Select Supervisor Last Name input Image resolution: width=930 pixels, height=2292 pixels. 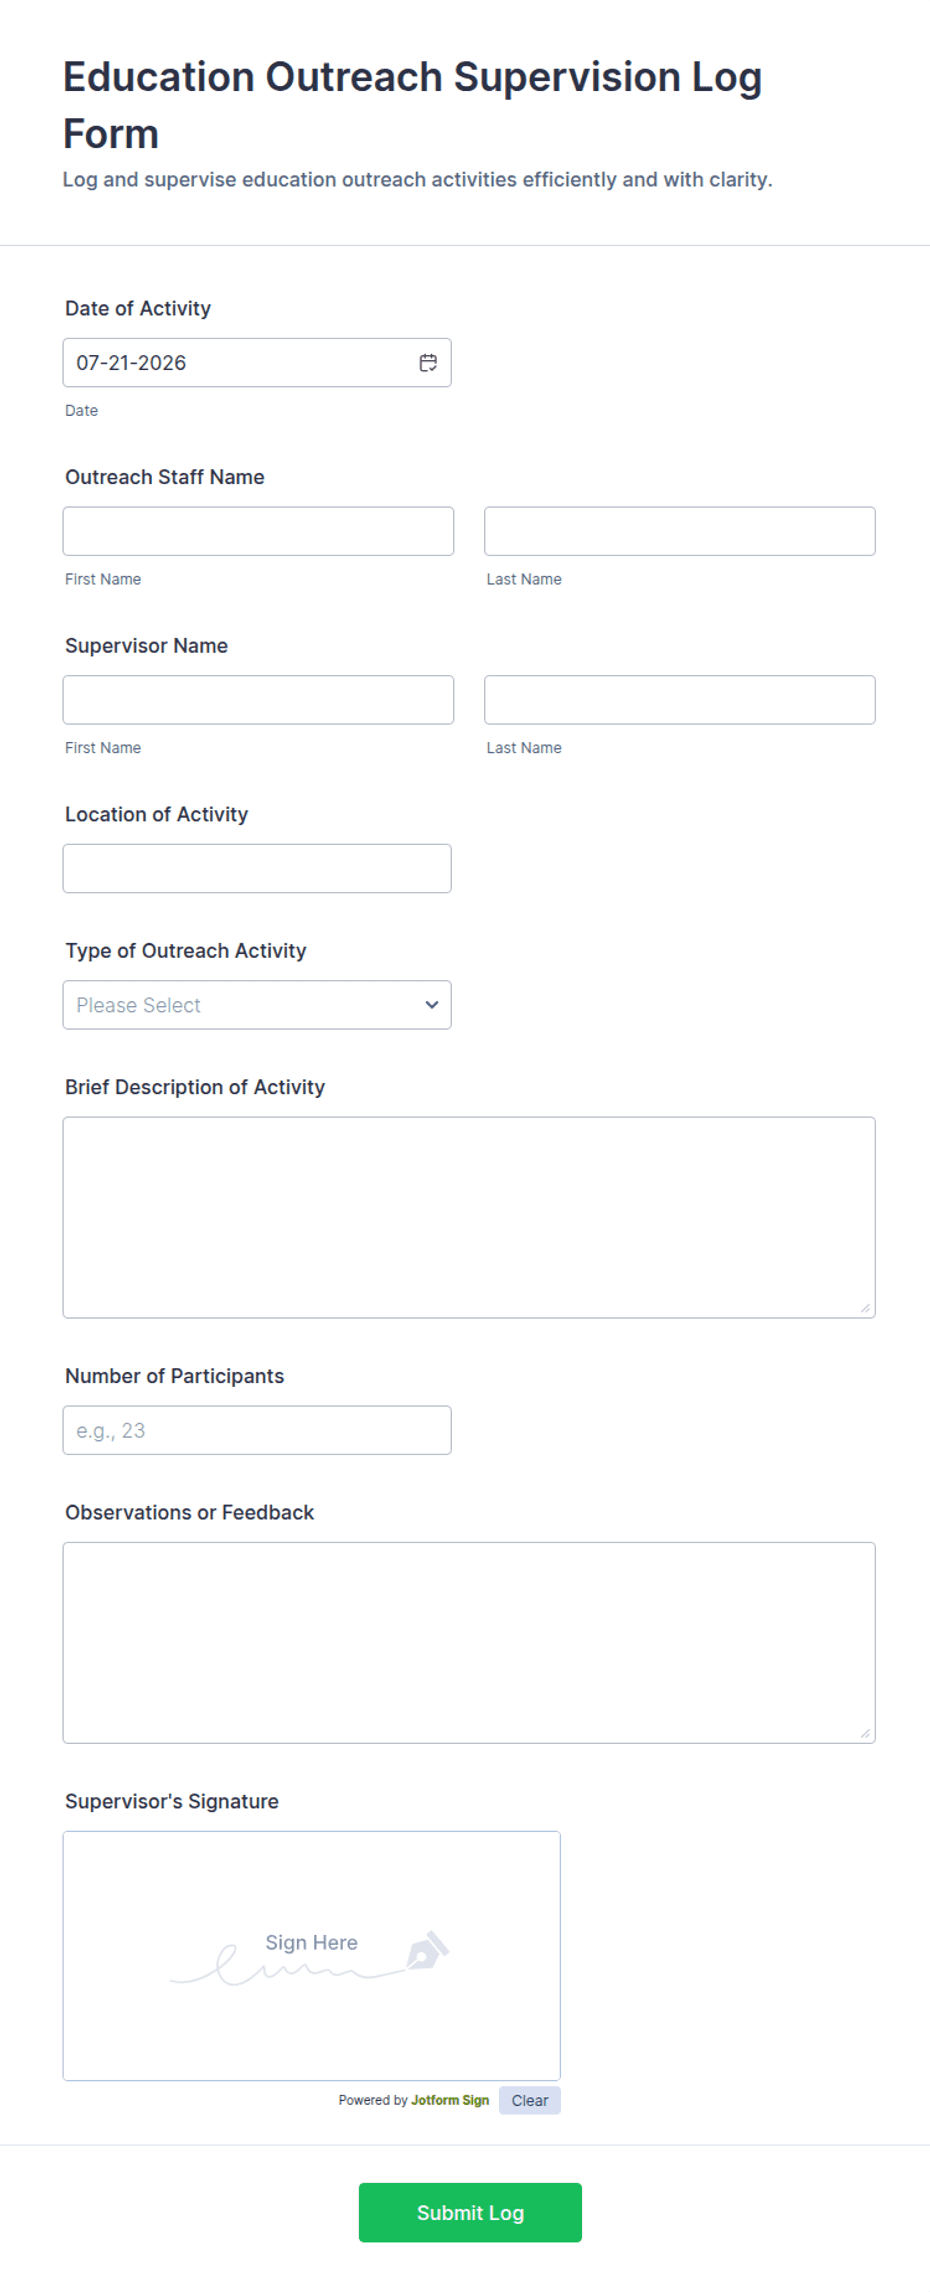(680, 700)
